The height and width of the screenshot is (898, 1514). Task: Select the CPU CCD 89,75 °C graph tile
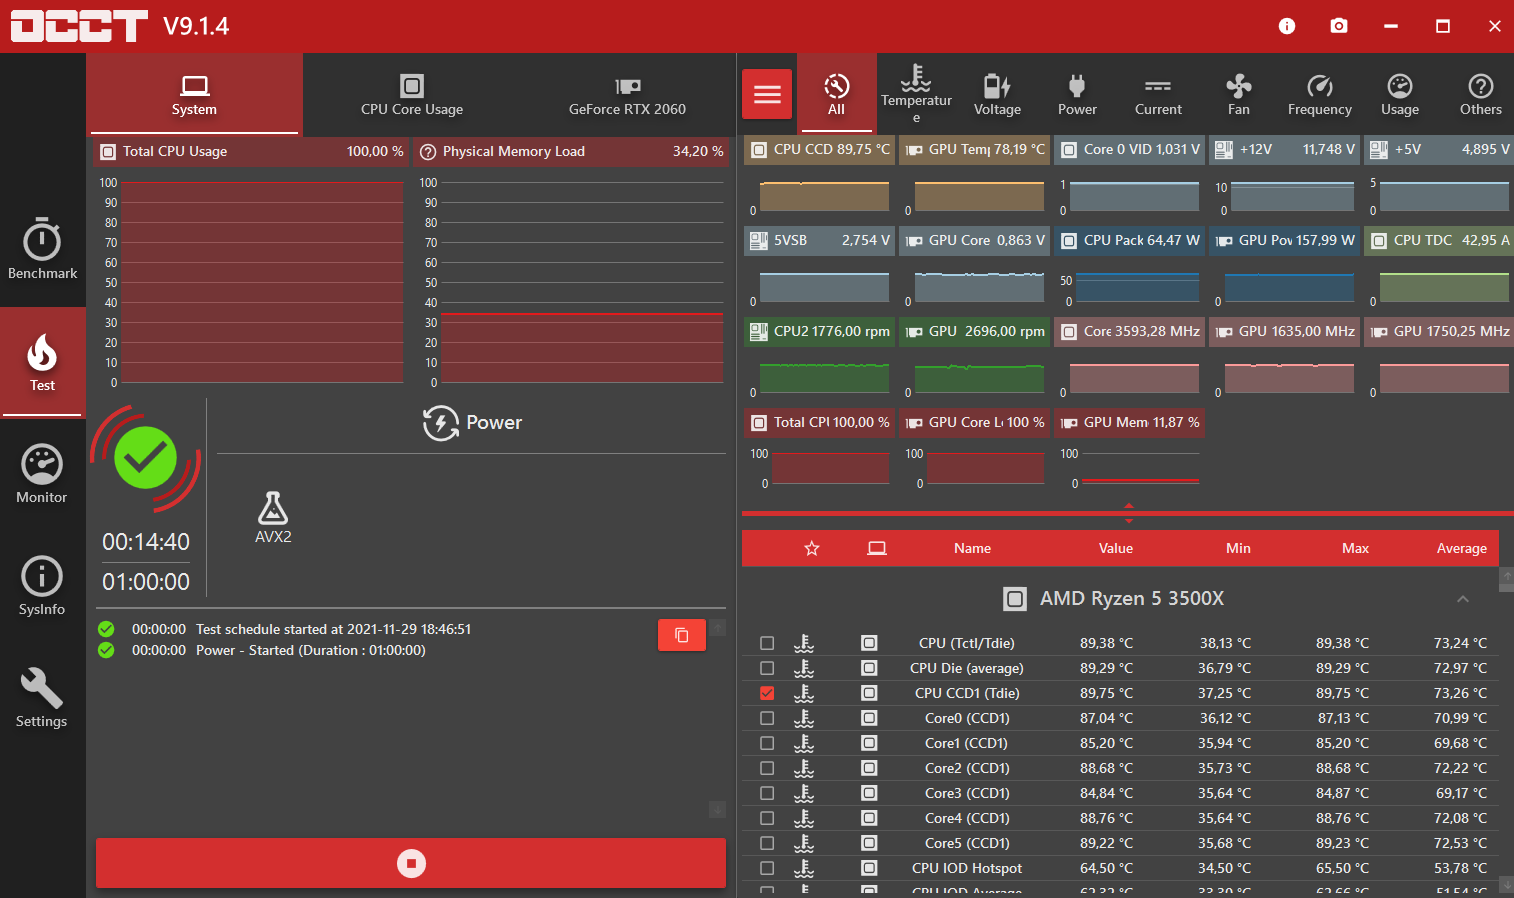tap(819, 150)
